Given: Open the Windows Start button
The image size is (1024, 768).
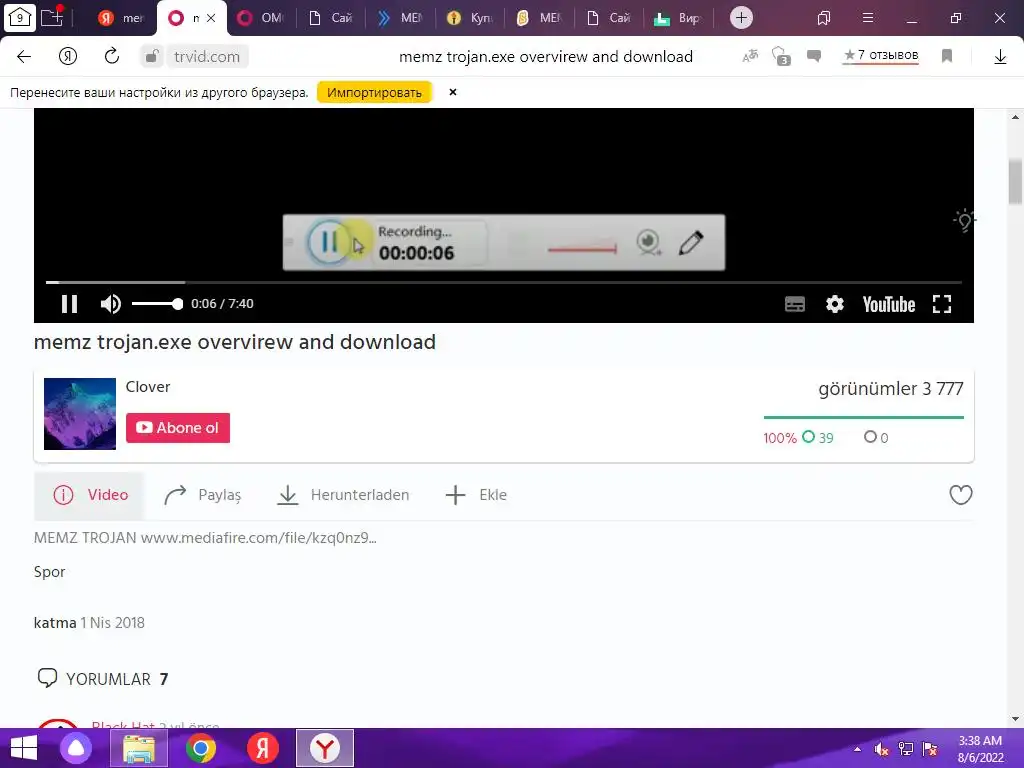Looking at the screenshot, I should 24,748.
